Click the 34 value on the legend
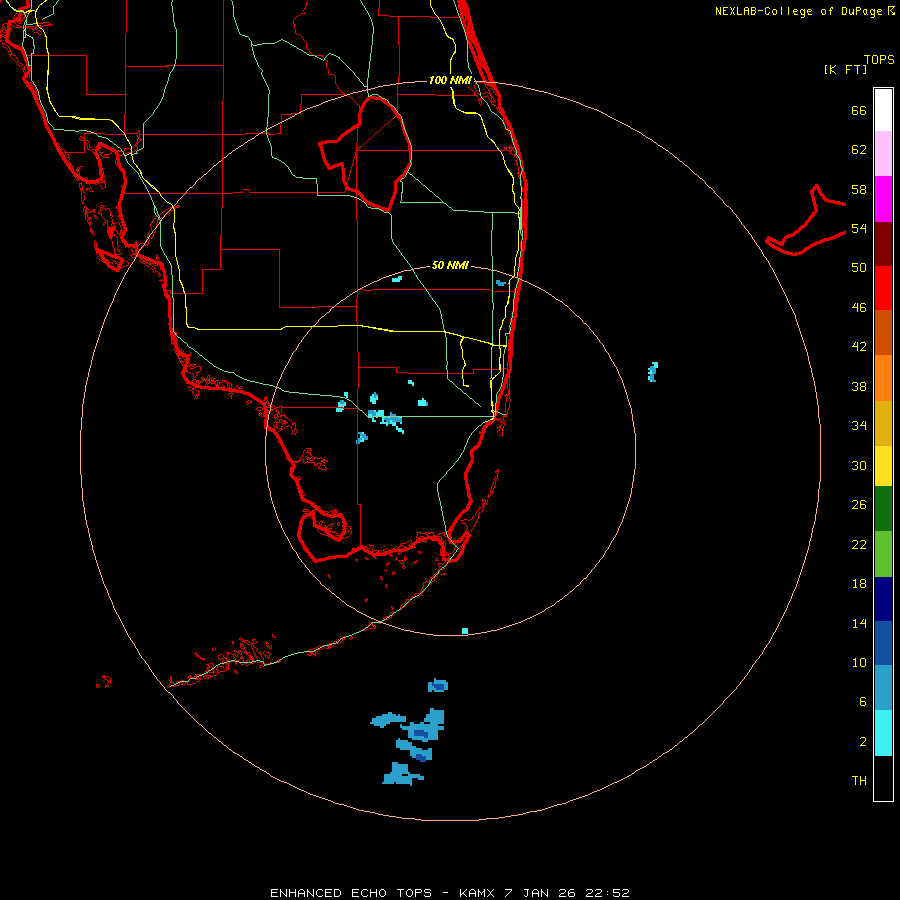The image size is (900, 900). [859, 426]
